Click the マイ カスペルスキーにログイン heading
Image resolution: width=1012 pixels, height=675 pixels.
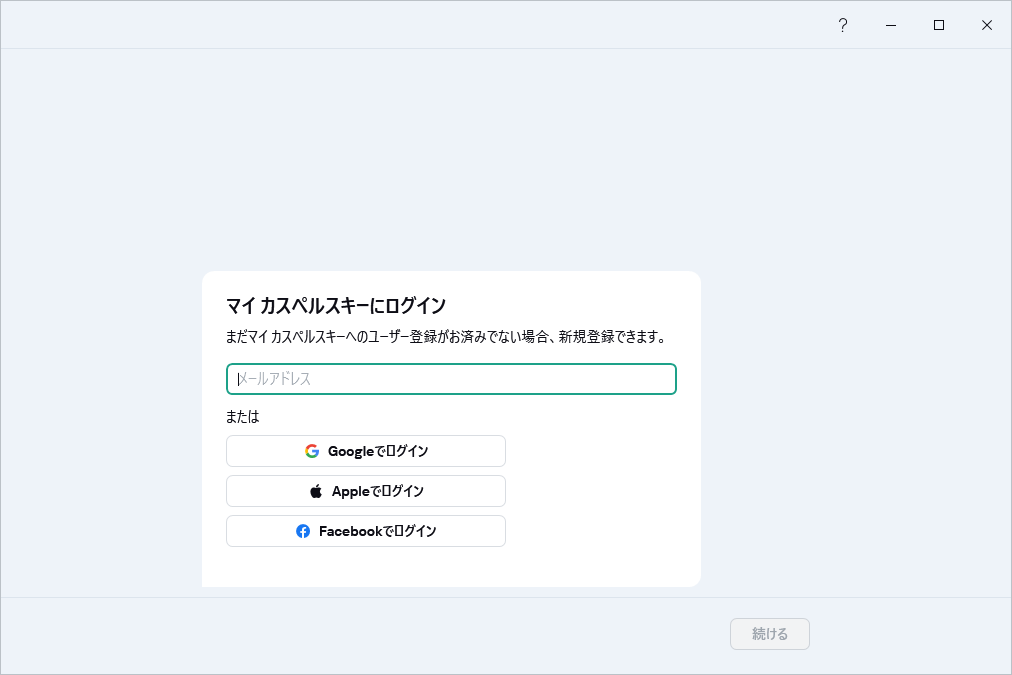(336, 305)
